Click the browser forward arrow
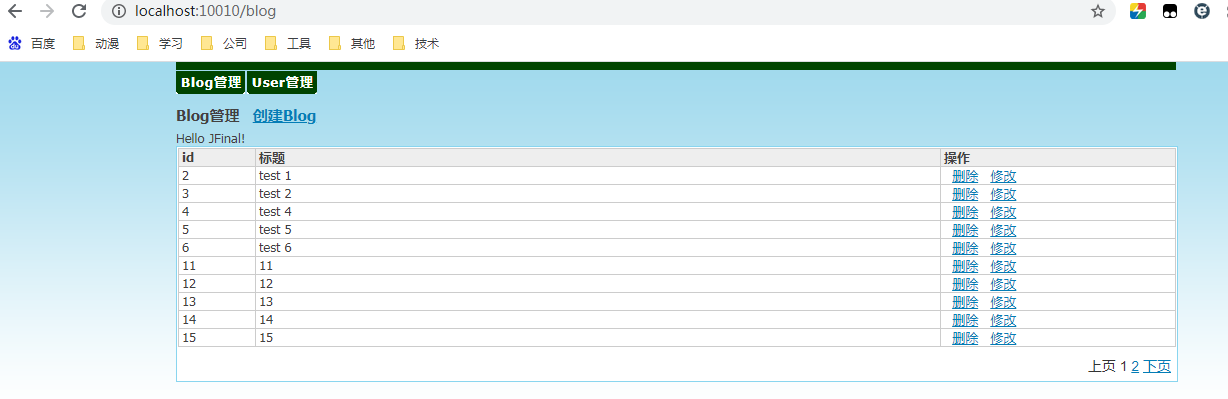Viewport: 1228px width, 399px height. [x=47, y=11]
